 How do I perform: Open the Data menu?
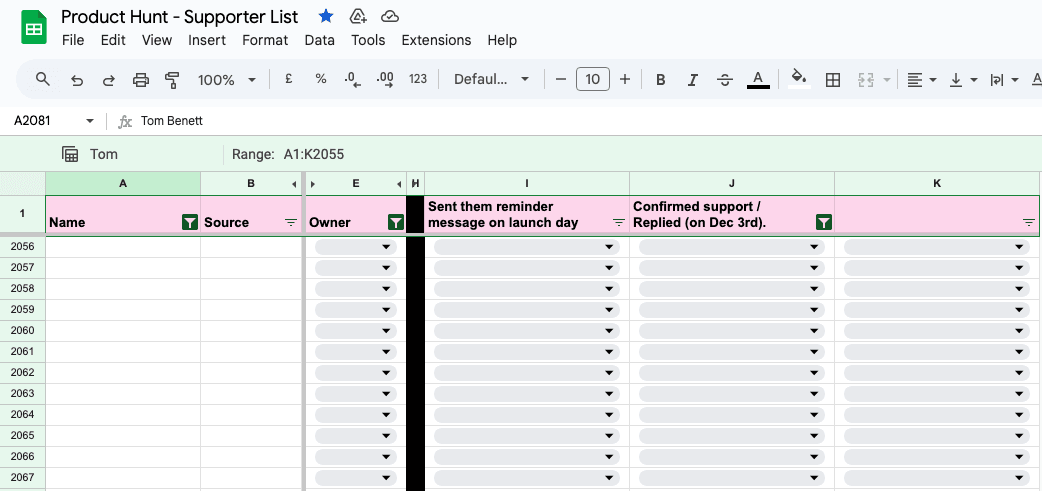320,40
